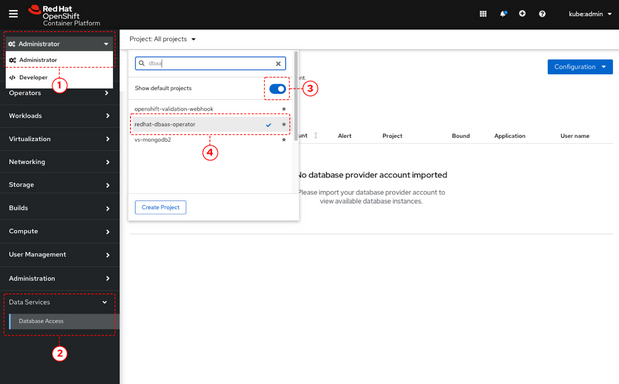Click the project search input field

pyautogui.click(x=210, y=63)
